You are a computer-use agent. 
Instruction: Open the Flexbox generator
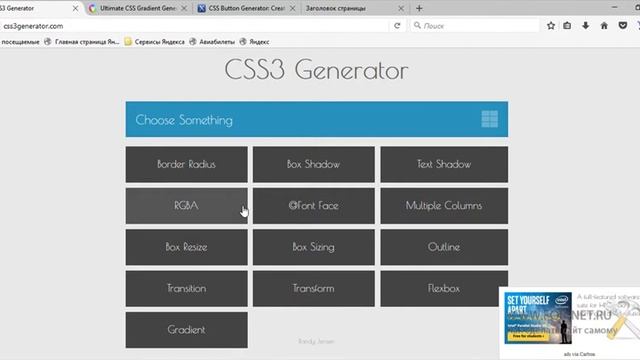444,289
